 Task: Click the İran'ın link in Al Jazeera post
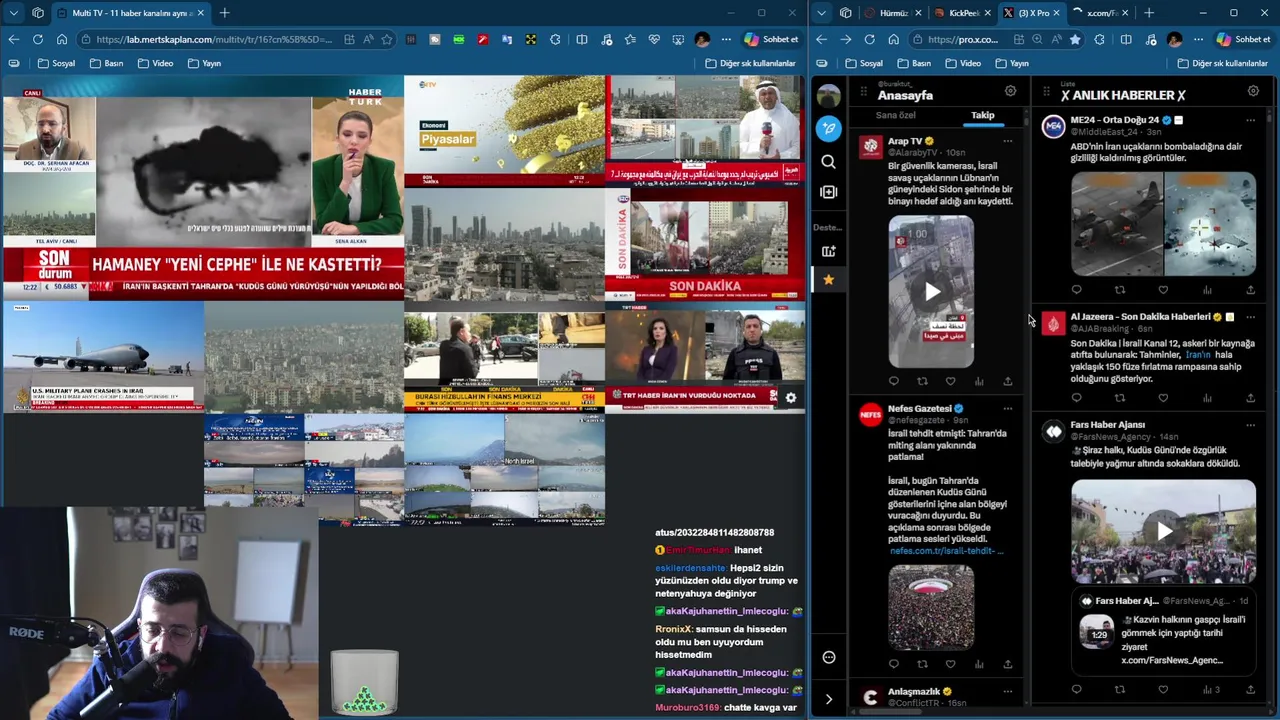pos(1198,355)
